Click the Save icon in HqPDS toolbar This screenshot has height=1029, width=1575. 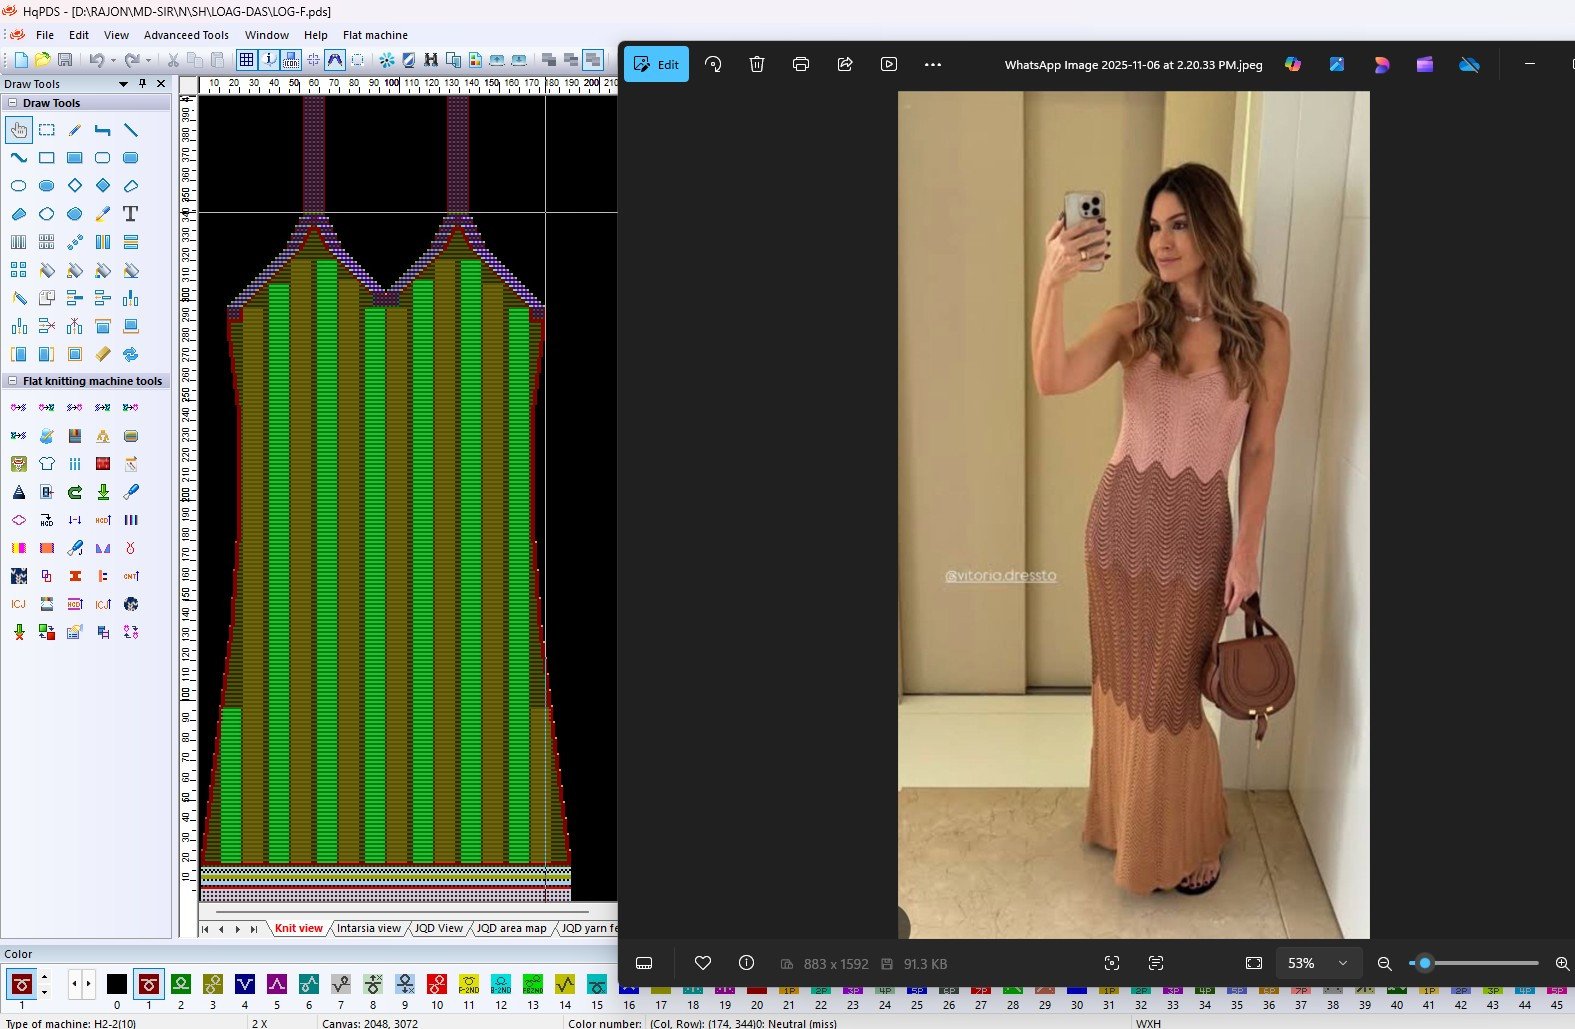coord(65,60)
